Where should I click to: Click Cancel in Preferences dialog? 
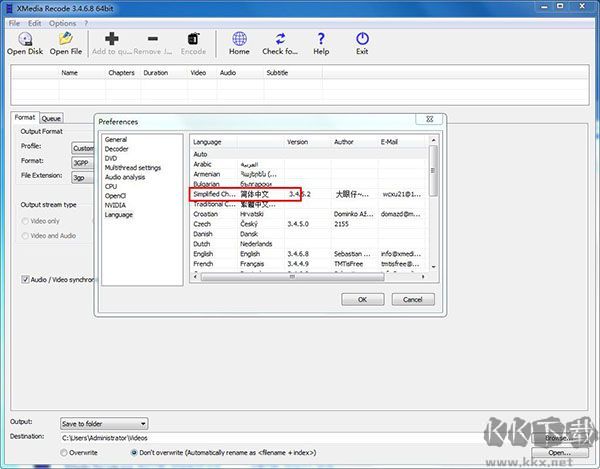413,300
